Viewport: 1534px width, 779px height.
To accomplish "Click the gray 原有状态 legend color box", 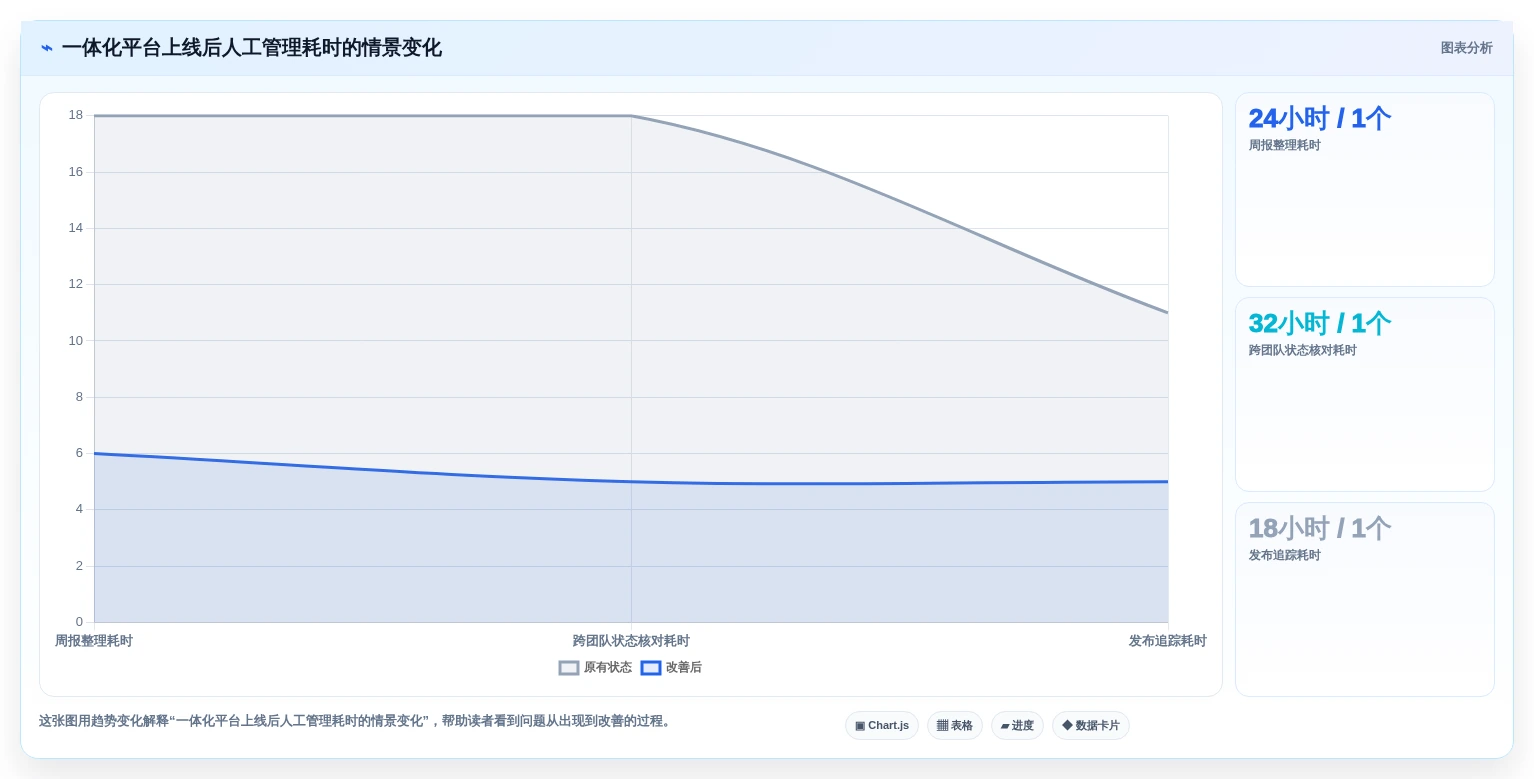I will pyautogui.click(x=569, y=668).
